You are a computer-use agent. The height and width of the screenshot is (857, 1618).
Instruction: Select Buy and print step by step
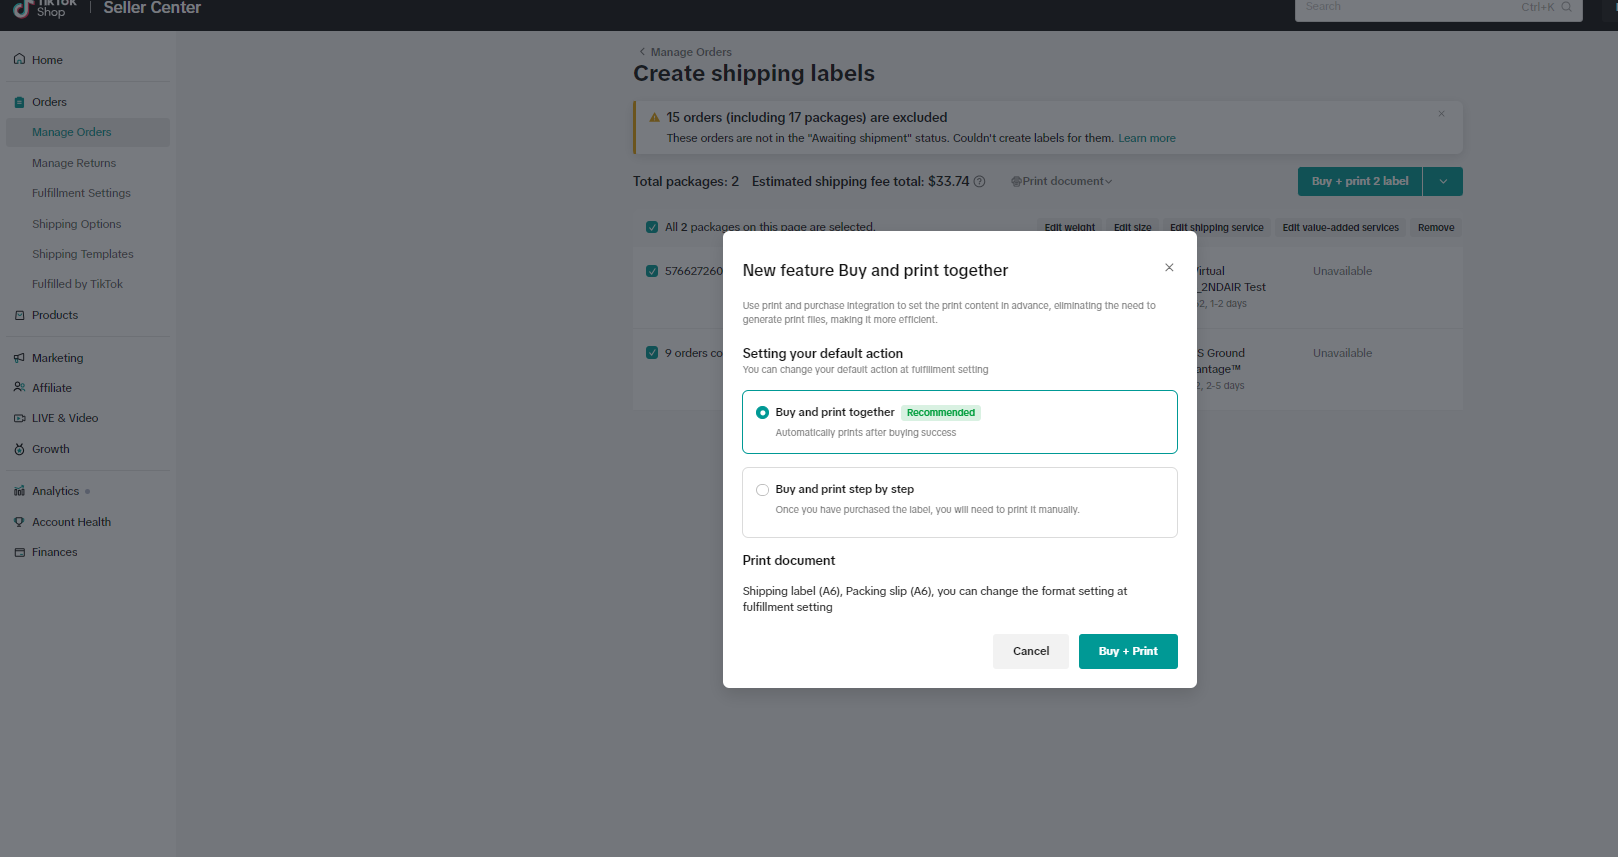coord(763,490)
